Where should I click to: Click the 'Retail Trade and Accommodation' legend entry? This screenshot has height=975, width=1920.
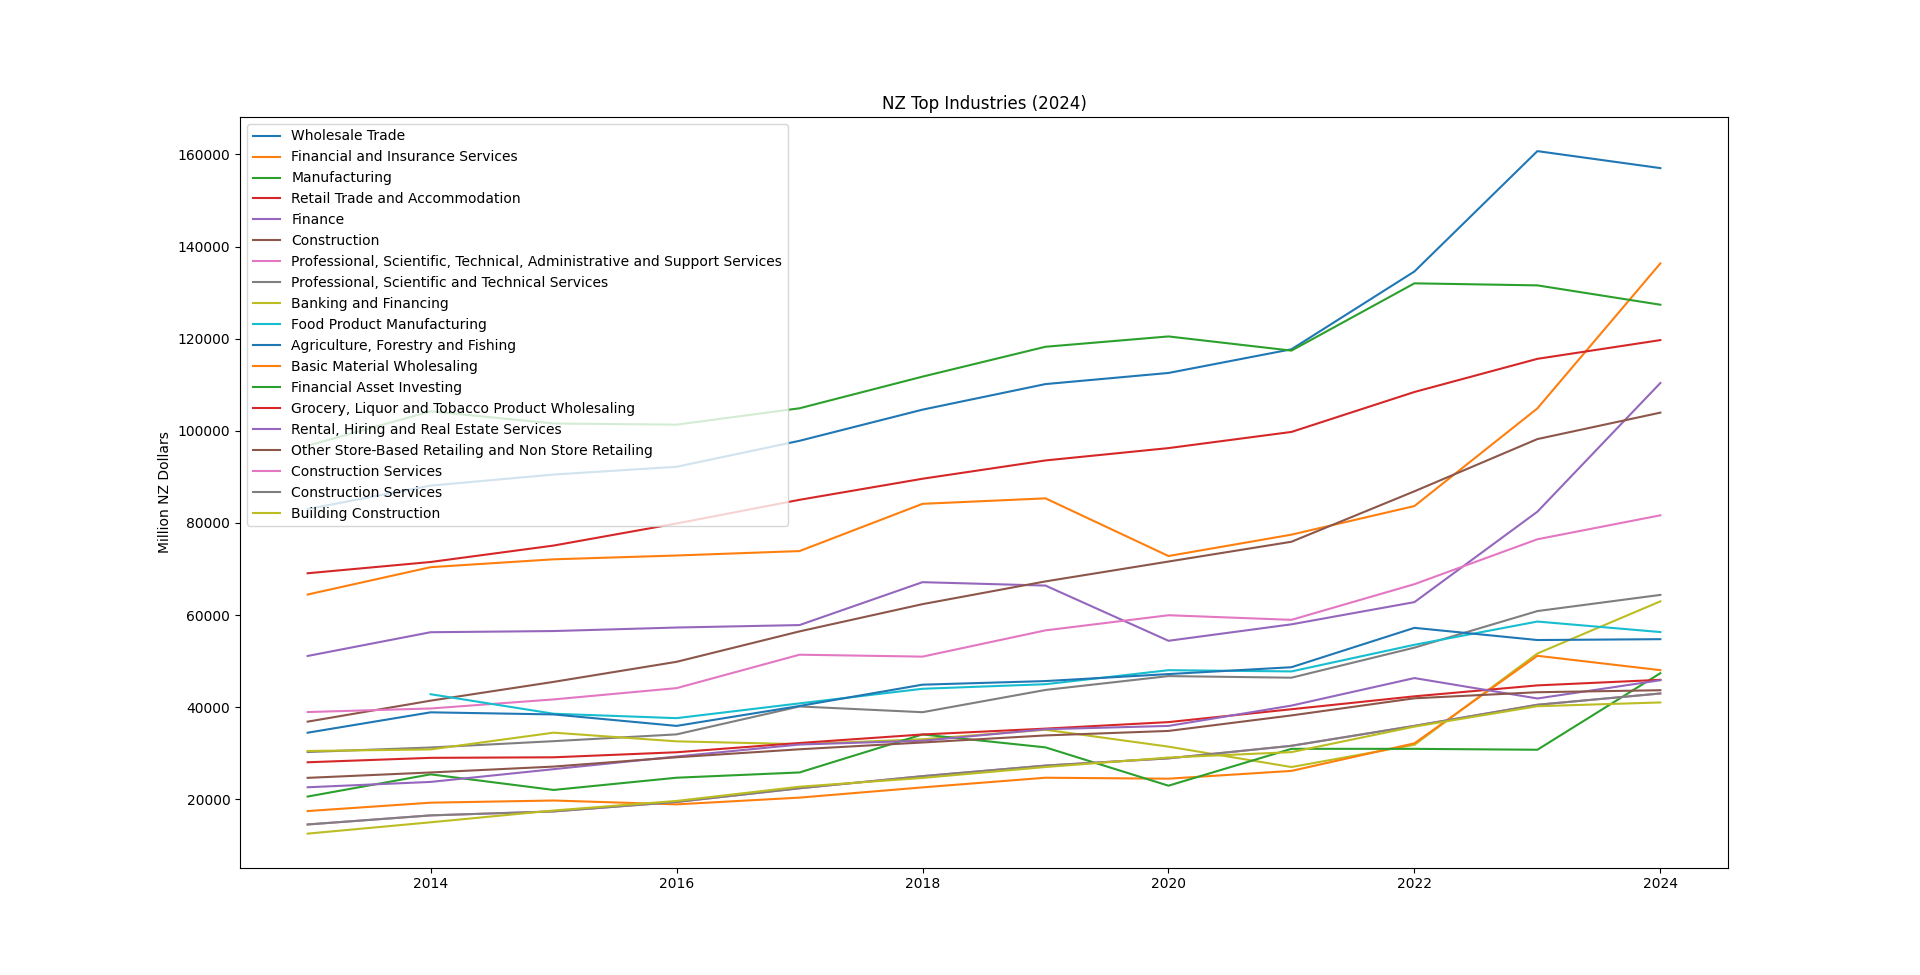coord(405,199)
